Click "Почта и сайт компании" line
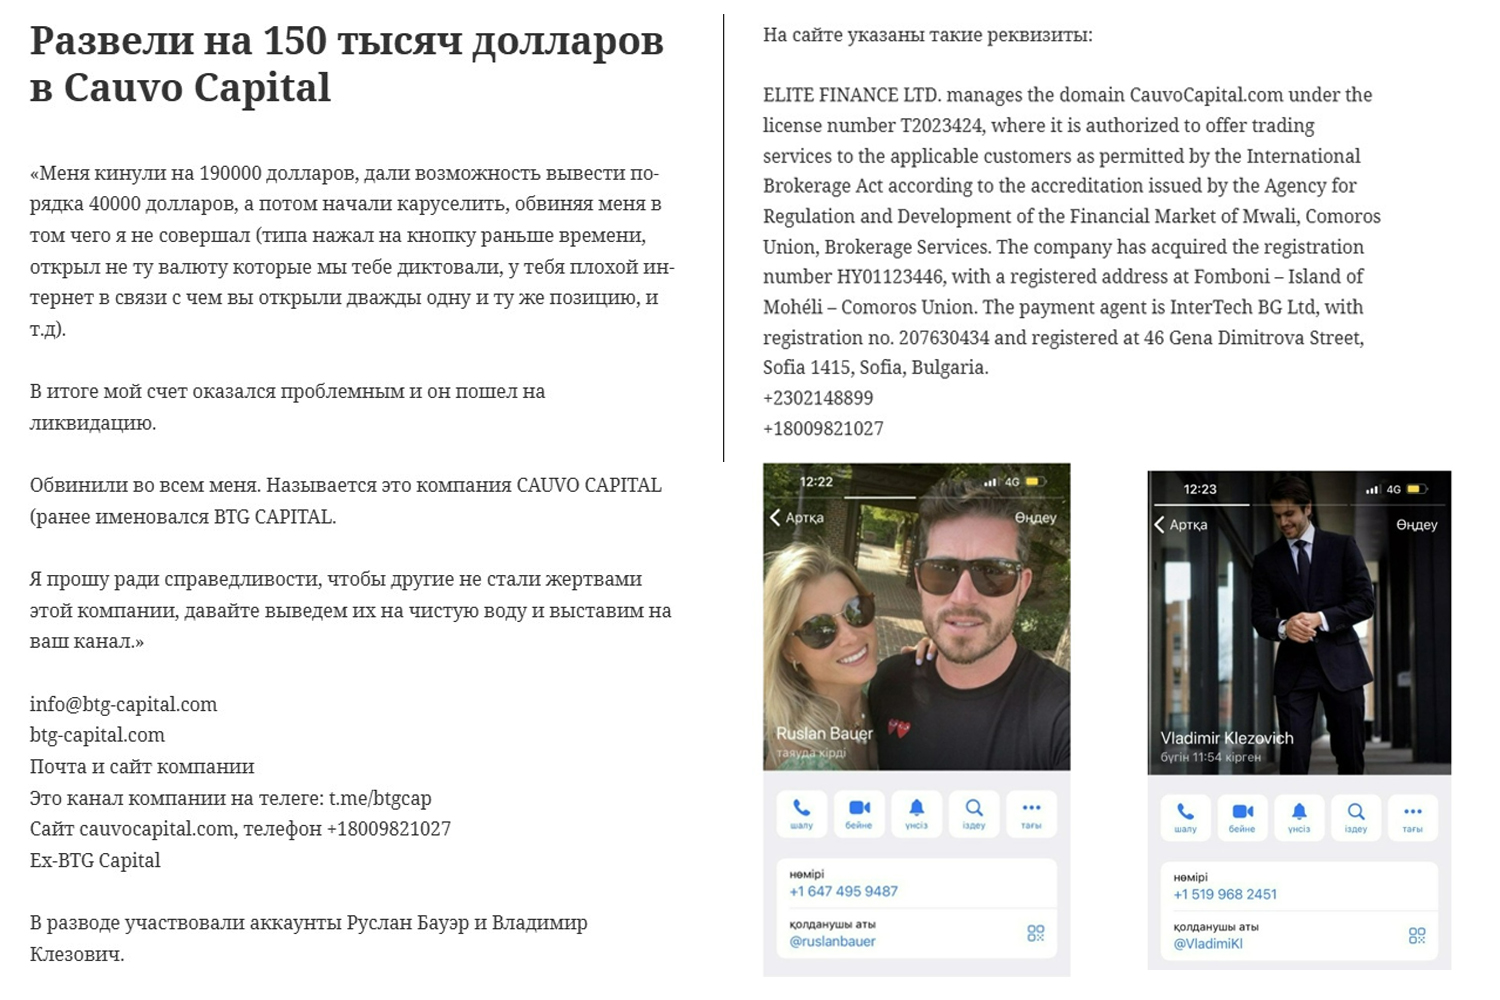Image resolution: width=1500 pixels, height=1000 pixels. click(x=142, y=767)
